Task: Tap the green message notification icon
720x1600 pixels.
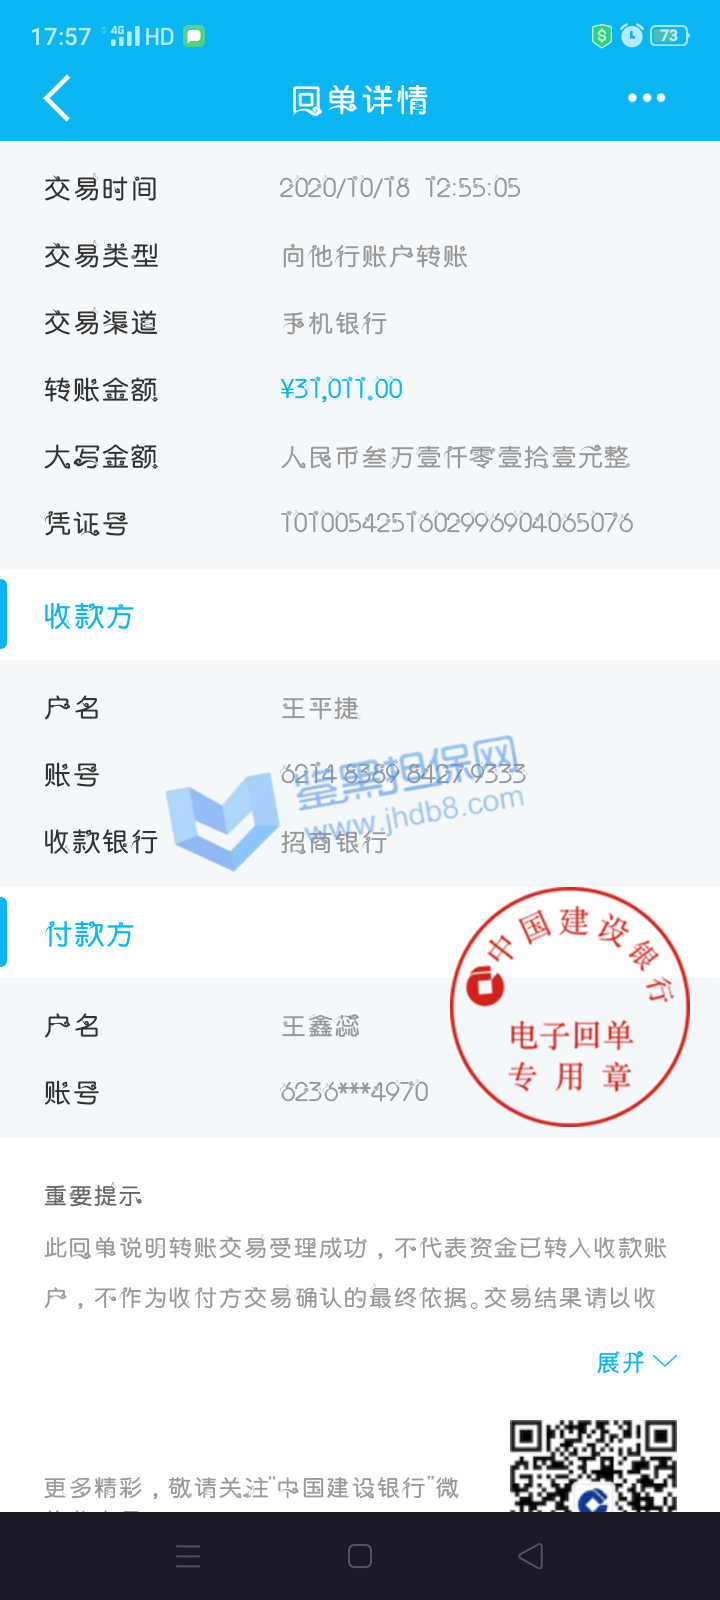Action: tap(194, 37)
